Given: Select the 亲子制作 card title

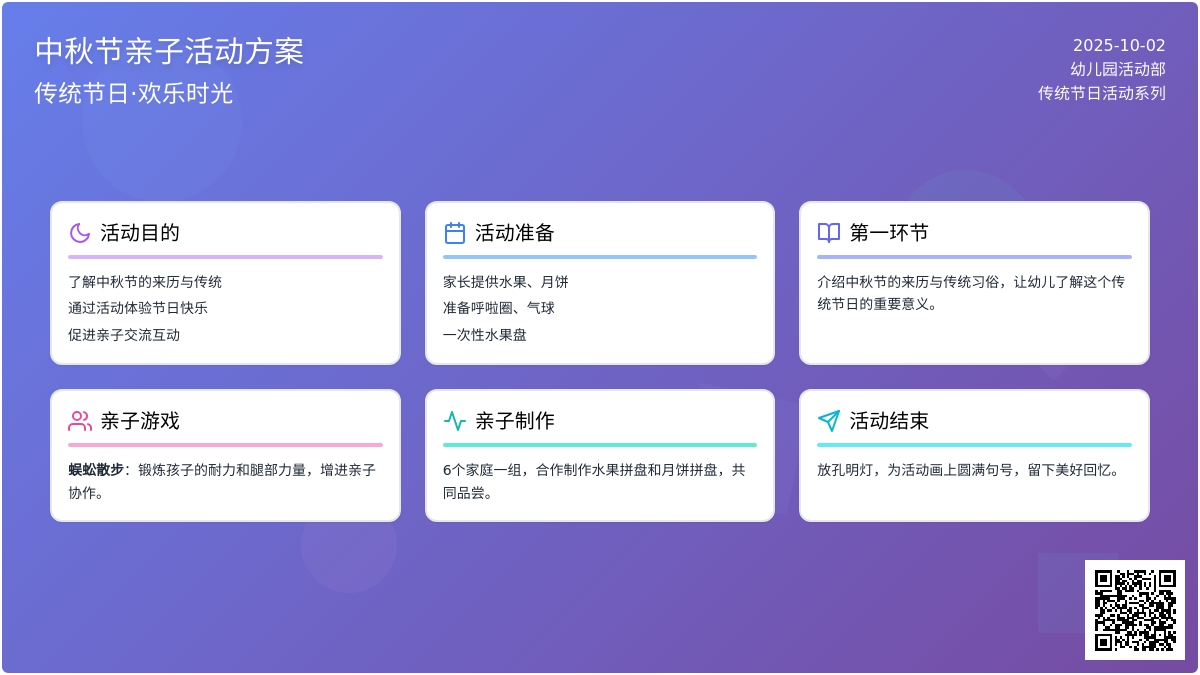Looking at the screenshot, I should point(515,421).
